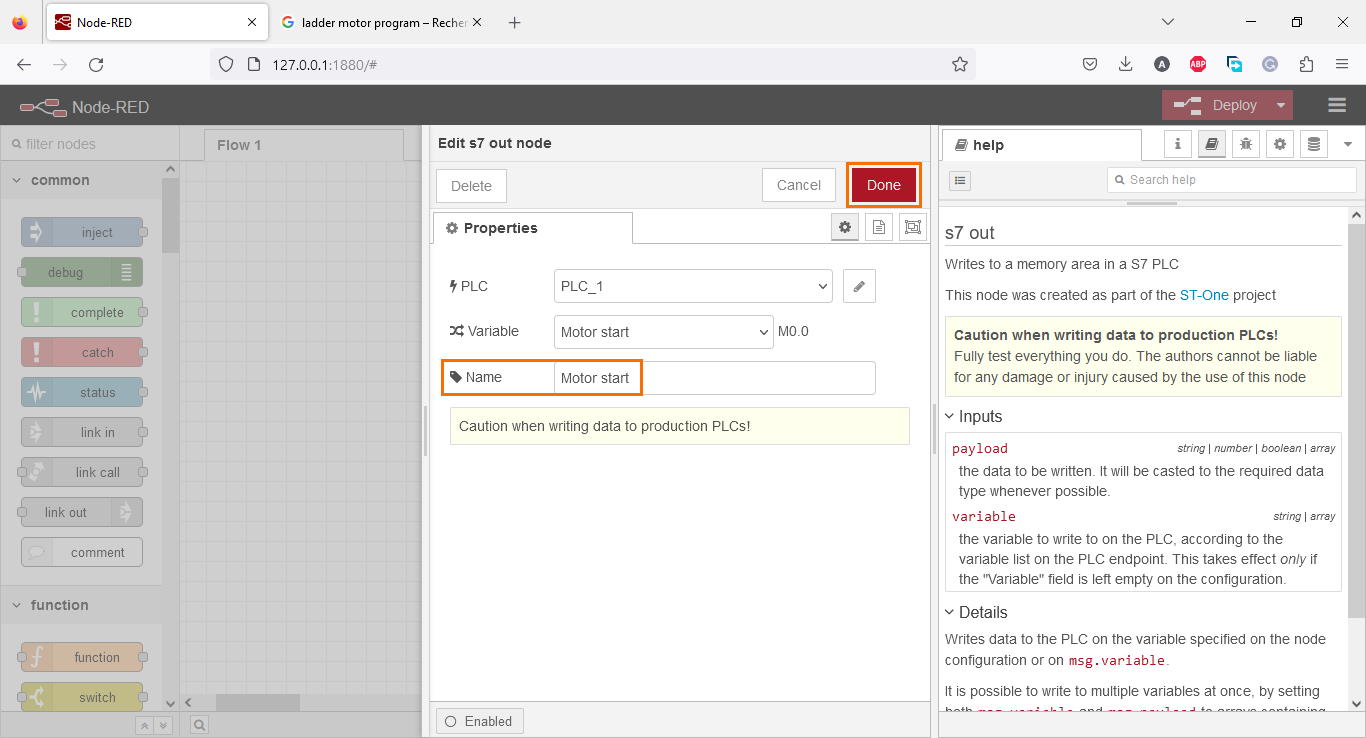Image resolution: width=1366 pixels, height=738 pixels.
Task: Select the debug node from the palette
Action: coord(81,272)
